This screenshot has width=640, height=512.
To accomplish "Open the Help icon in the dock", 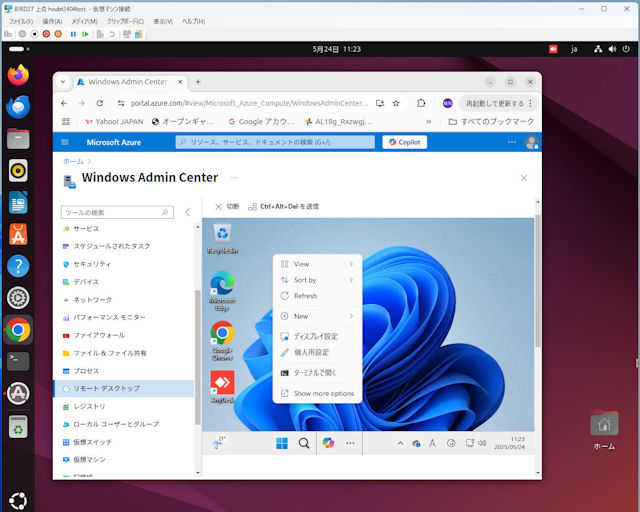I will tap(18, 266).
